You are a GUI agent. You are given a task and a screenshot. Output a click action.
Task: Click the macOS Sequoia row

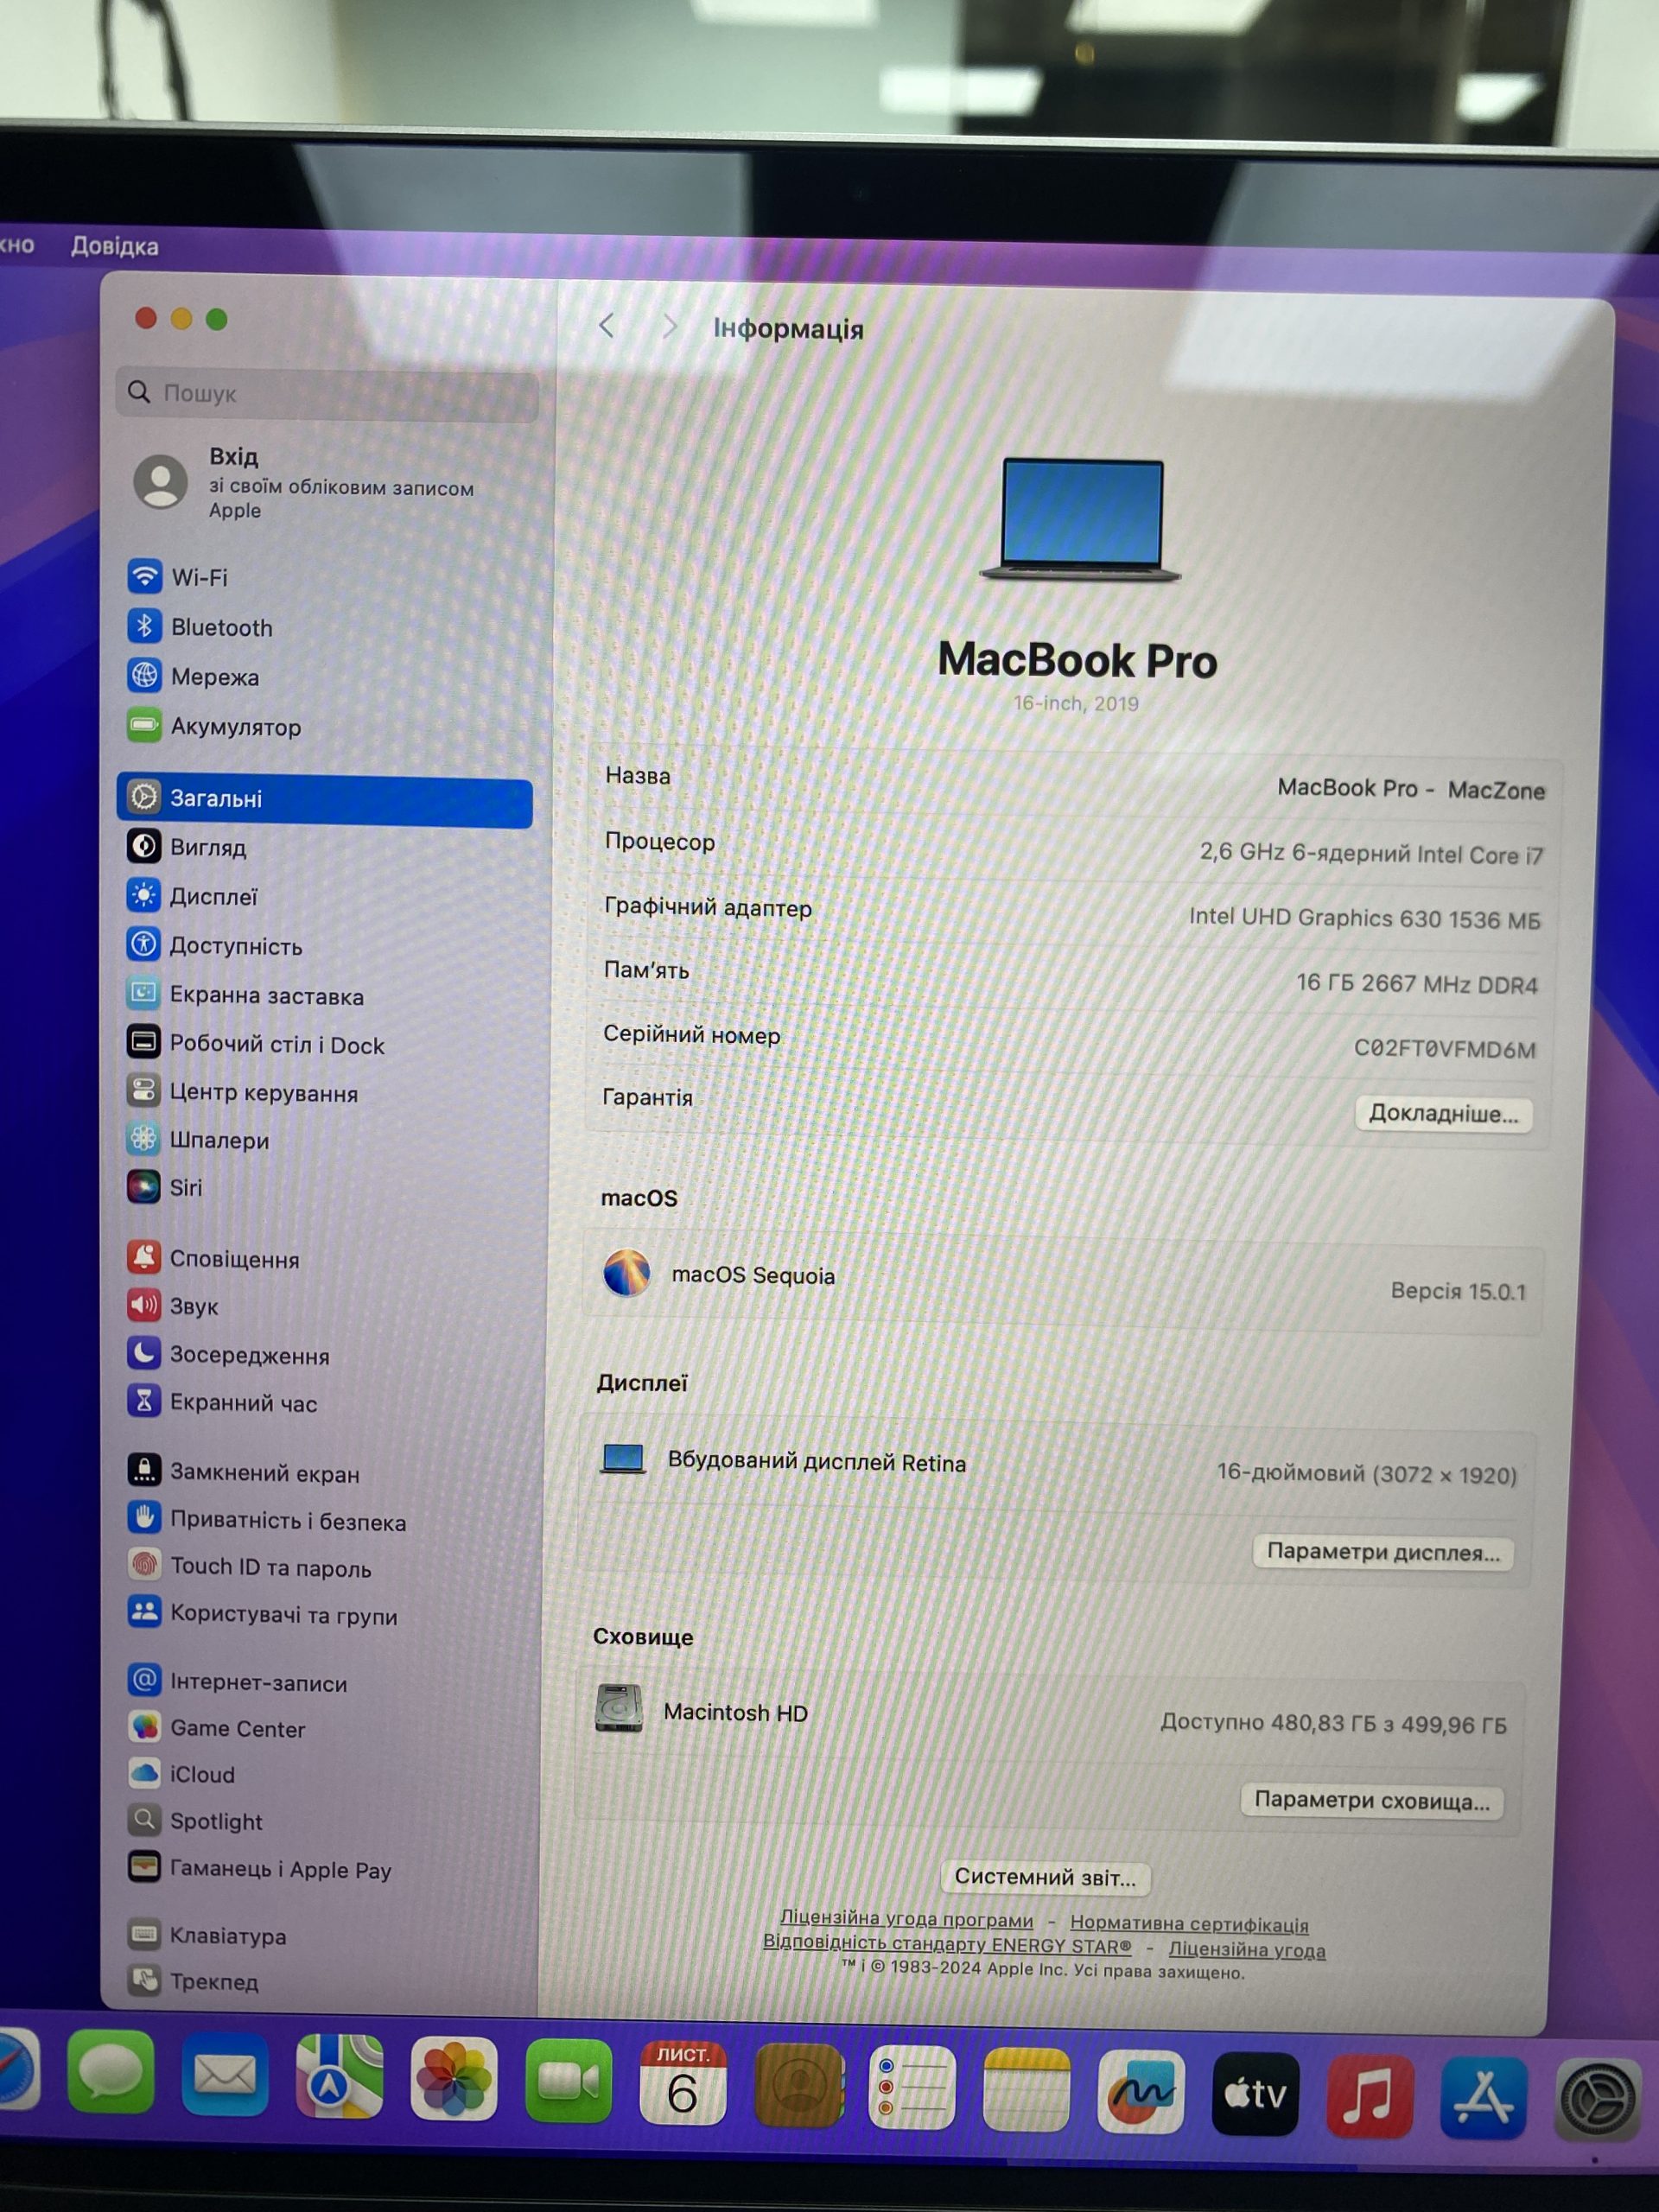(1064, 1283)
